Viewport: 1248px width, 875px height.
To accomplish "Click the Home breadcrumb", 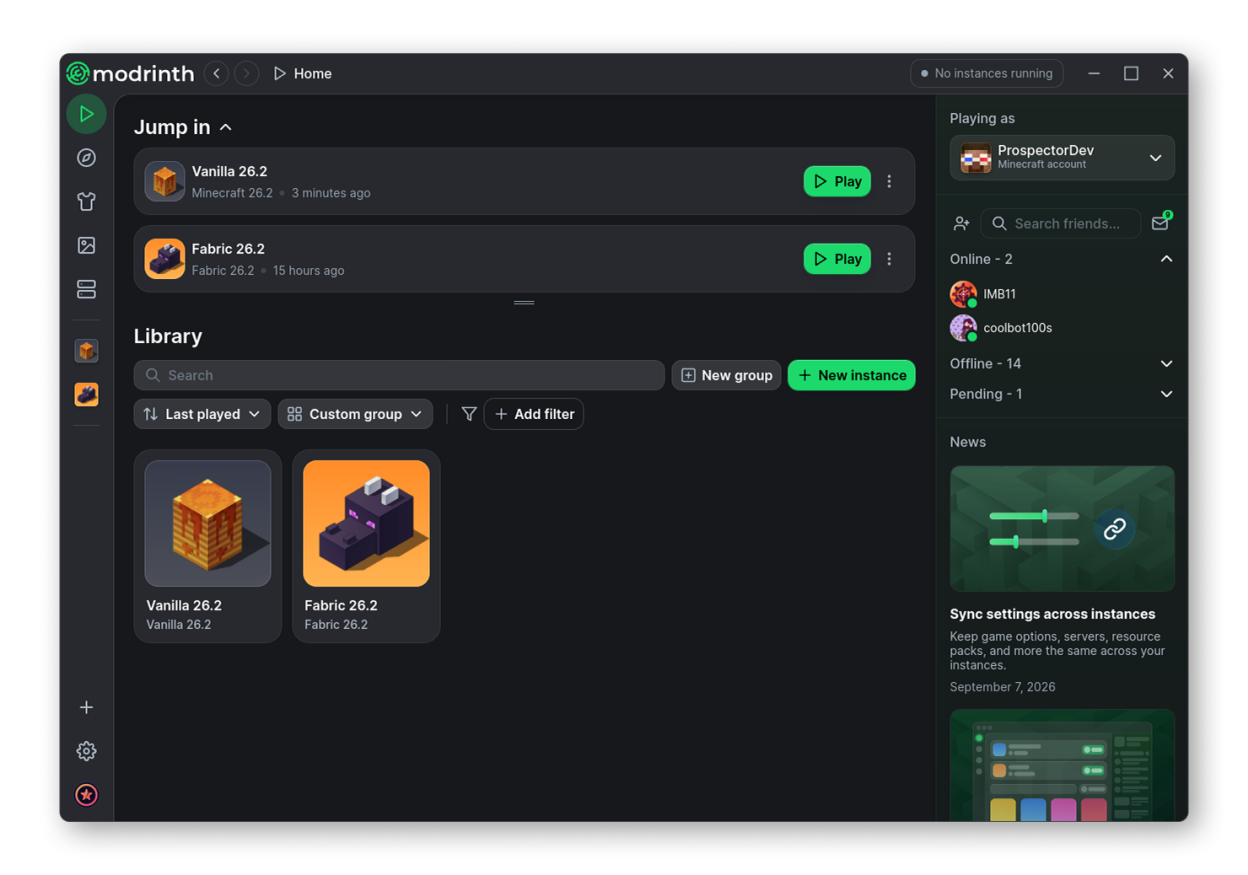I will pos(302,73).
